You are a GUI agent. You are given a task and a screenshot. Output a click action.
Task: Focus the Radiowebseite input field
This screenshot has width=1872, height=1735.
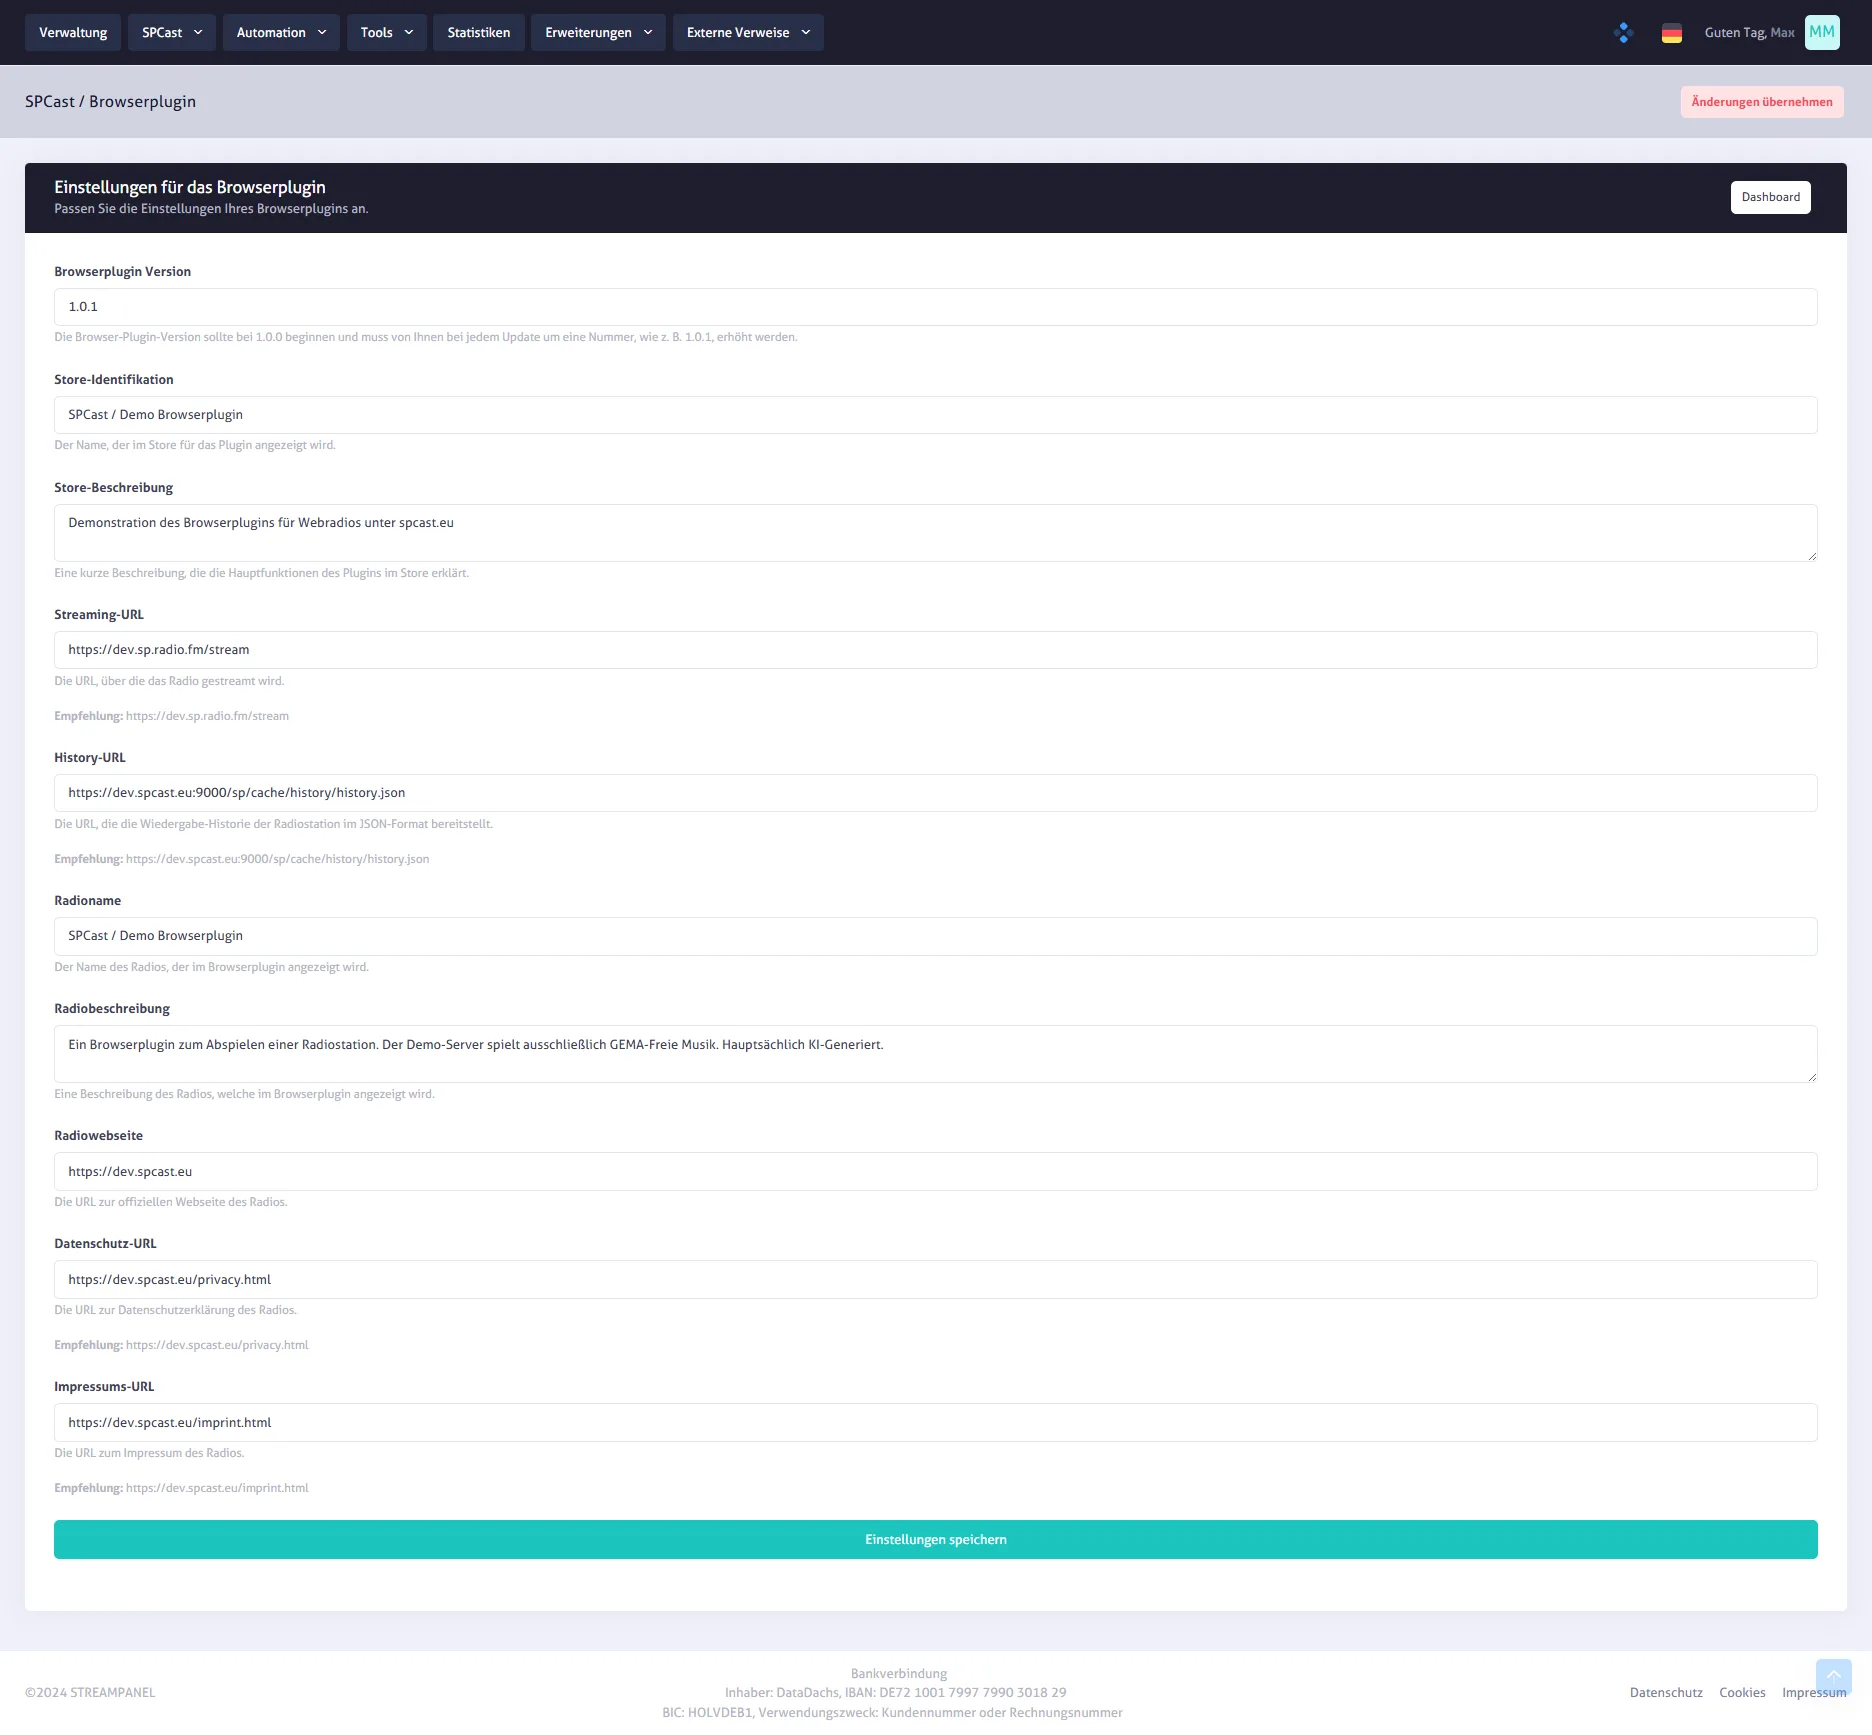(x=936, y=1172)
